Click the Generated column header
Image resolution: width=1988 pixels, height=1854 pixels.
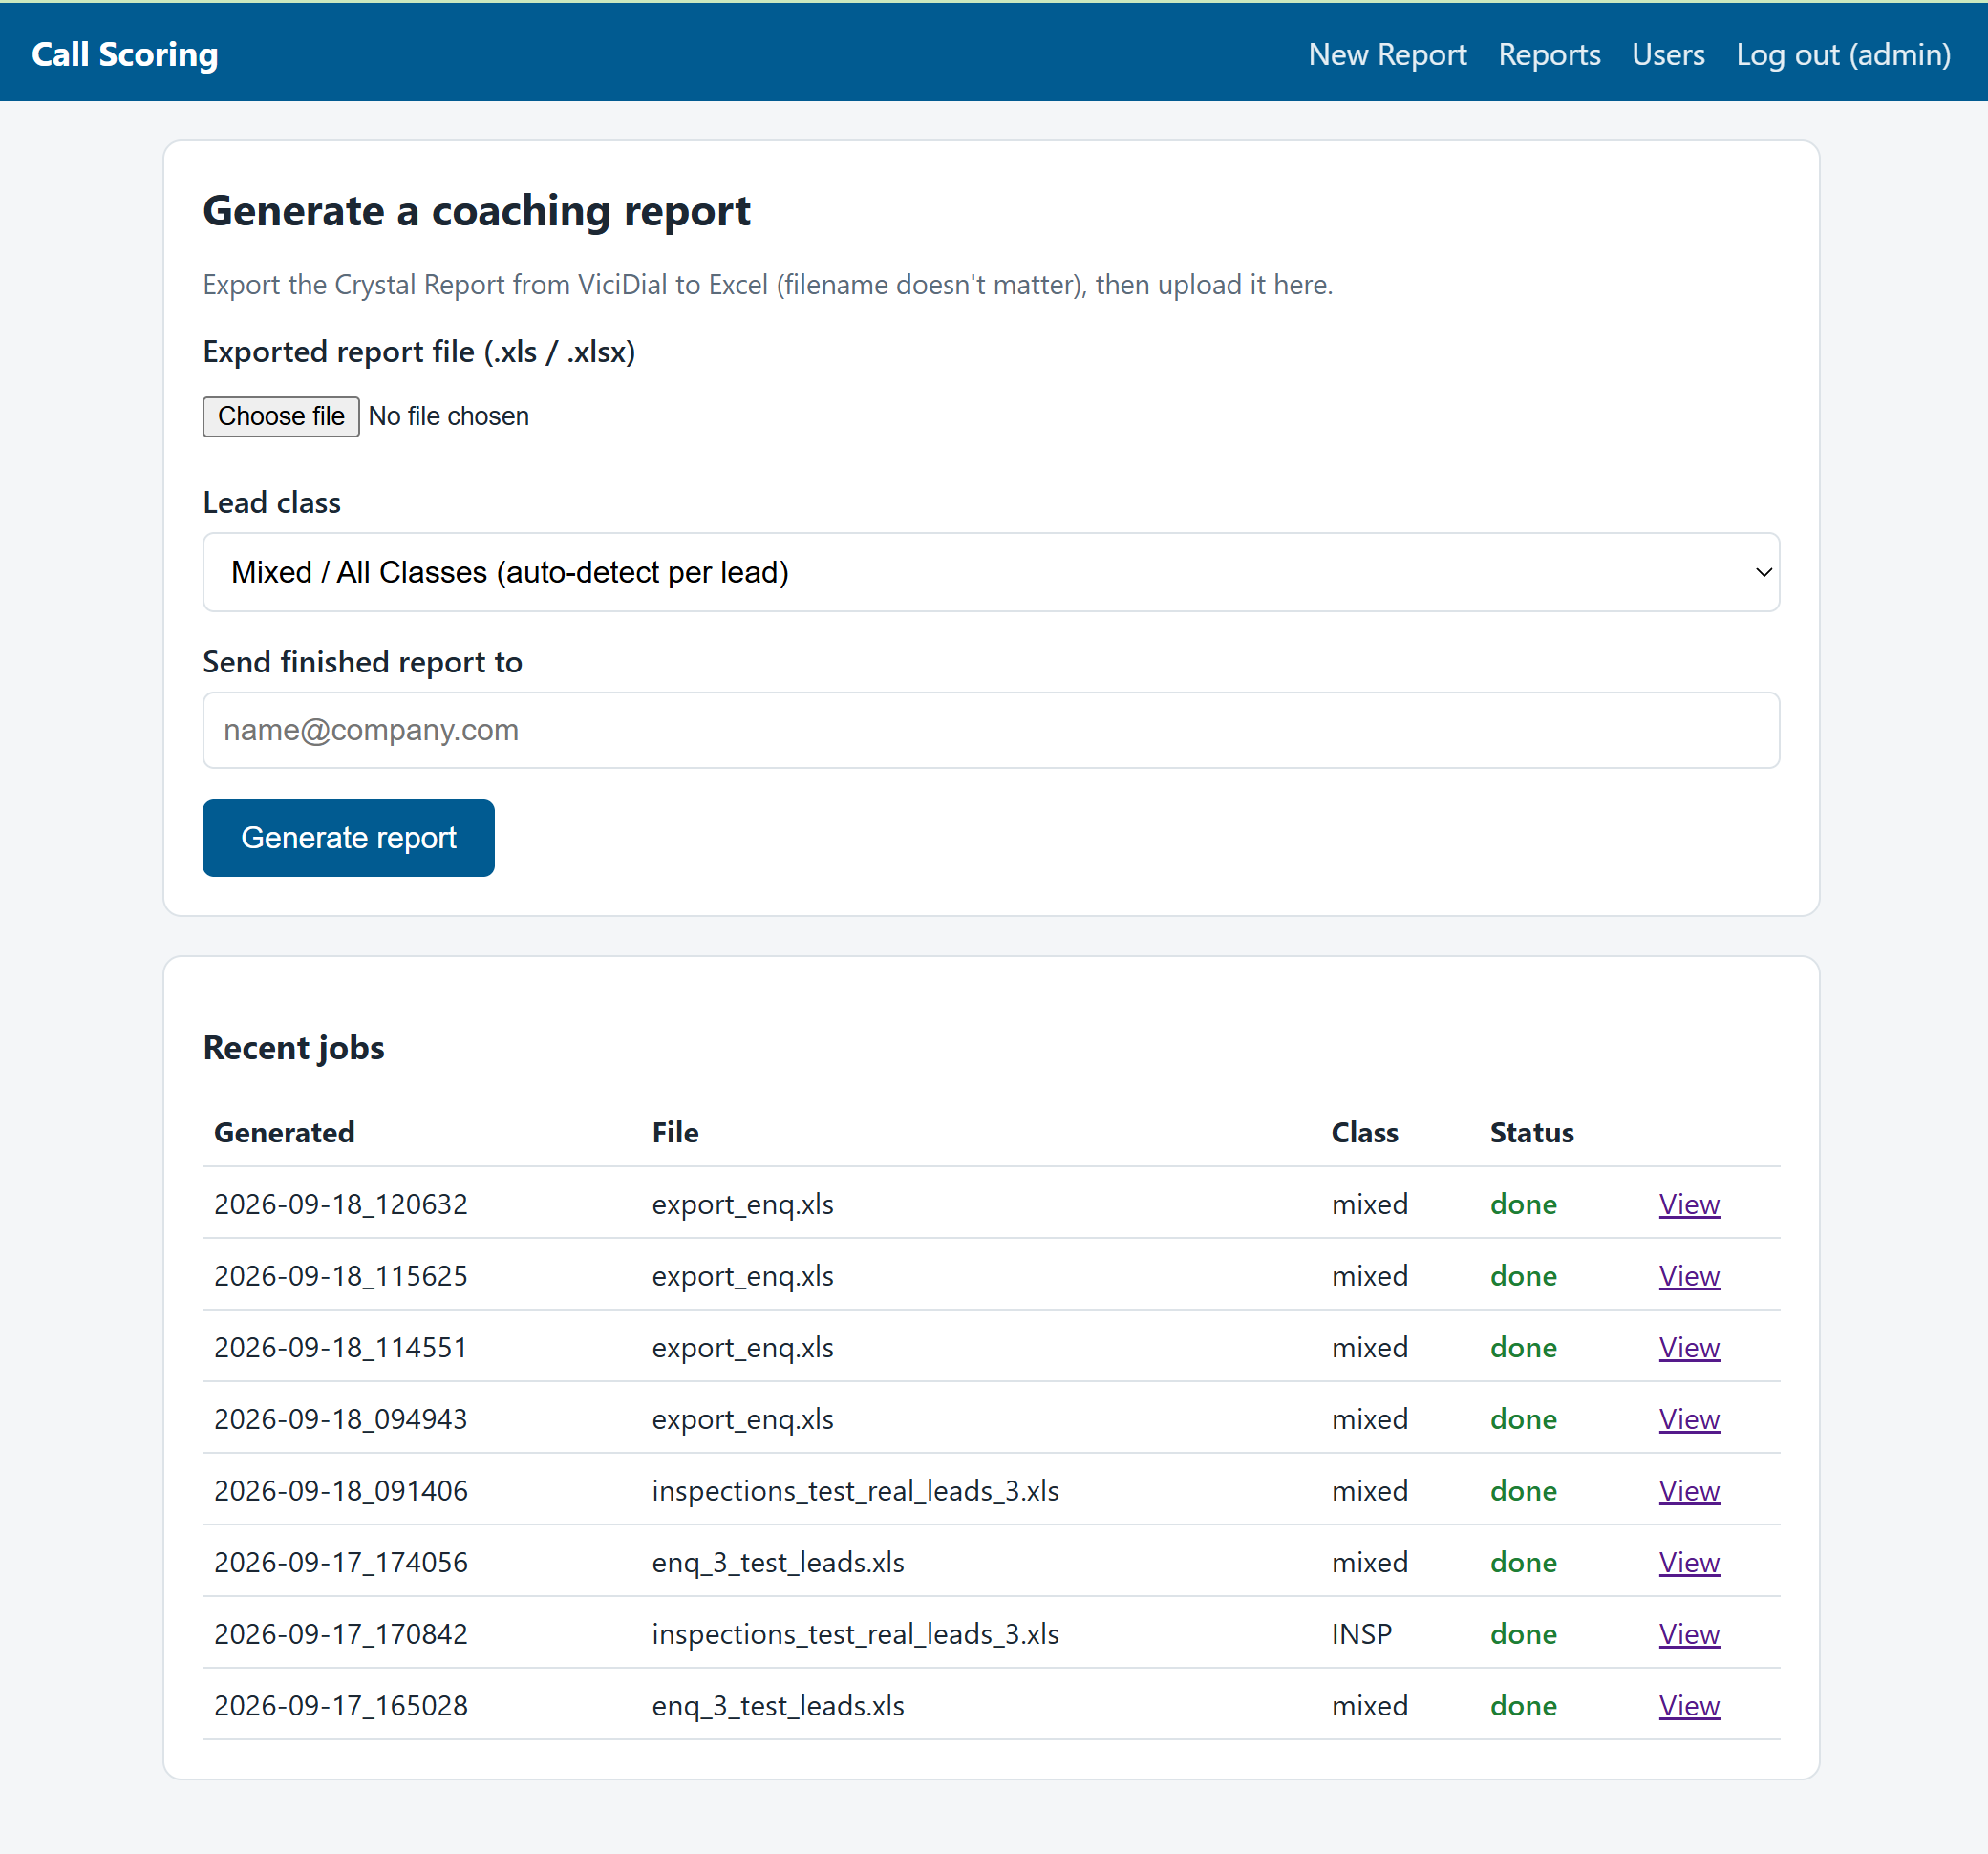(284, 1132)
